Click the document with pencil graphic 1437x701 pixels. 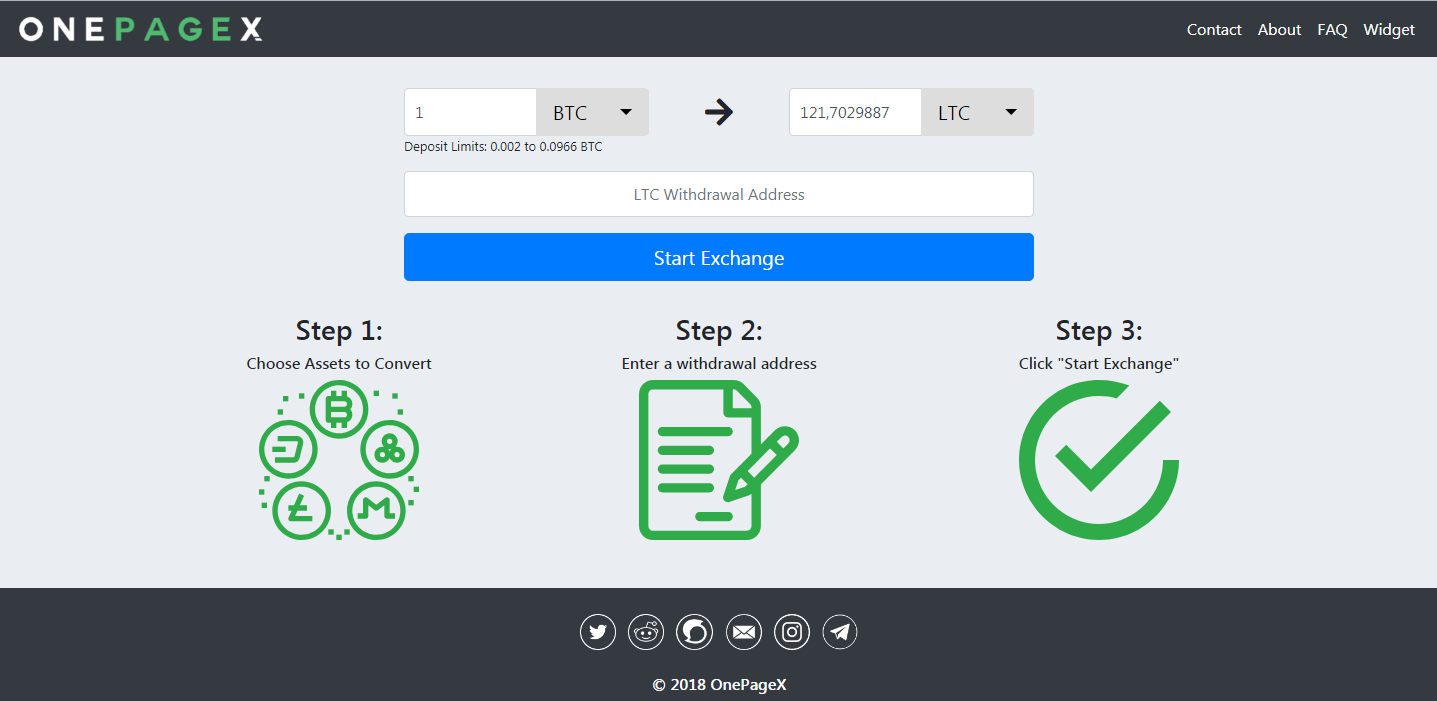point(718,460)
